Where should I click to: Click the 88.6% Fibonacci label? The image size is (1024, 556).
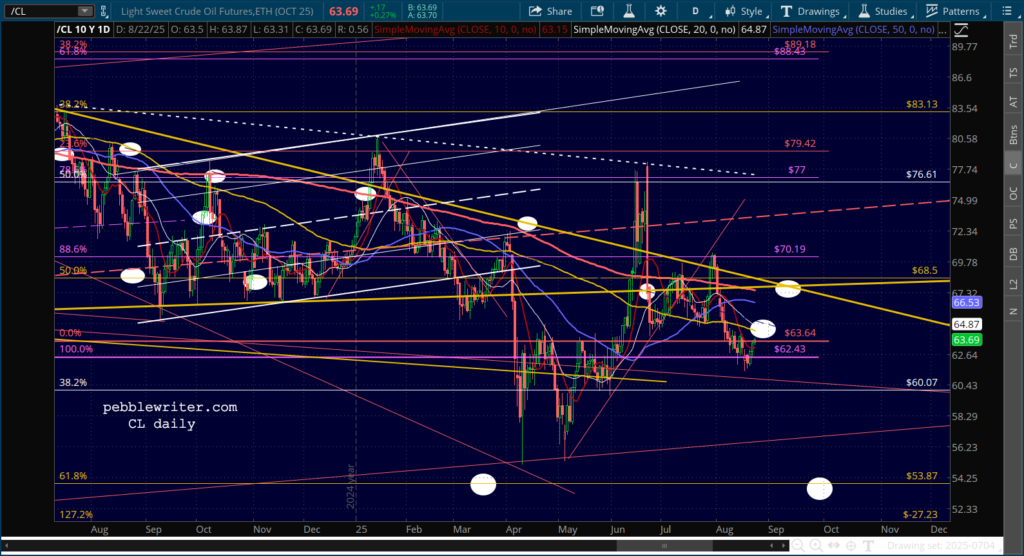[73, 249]
